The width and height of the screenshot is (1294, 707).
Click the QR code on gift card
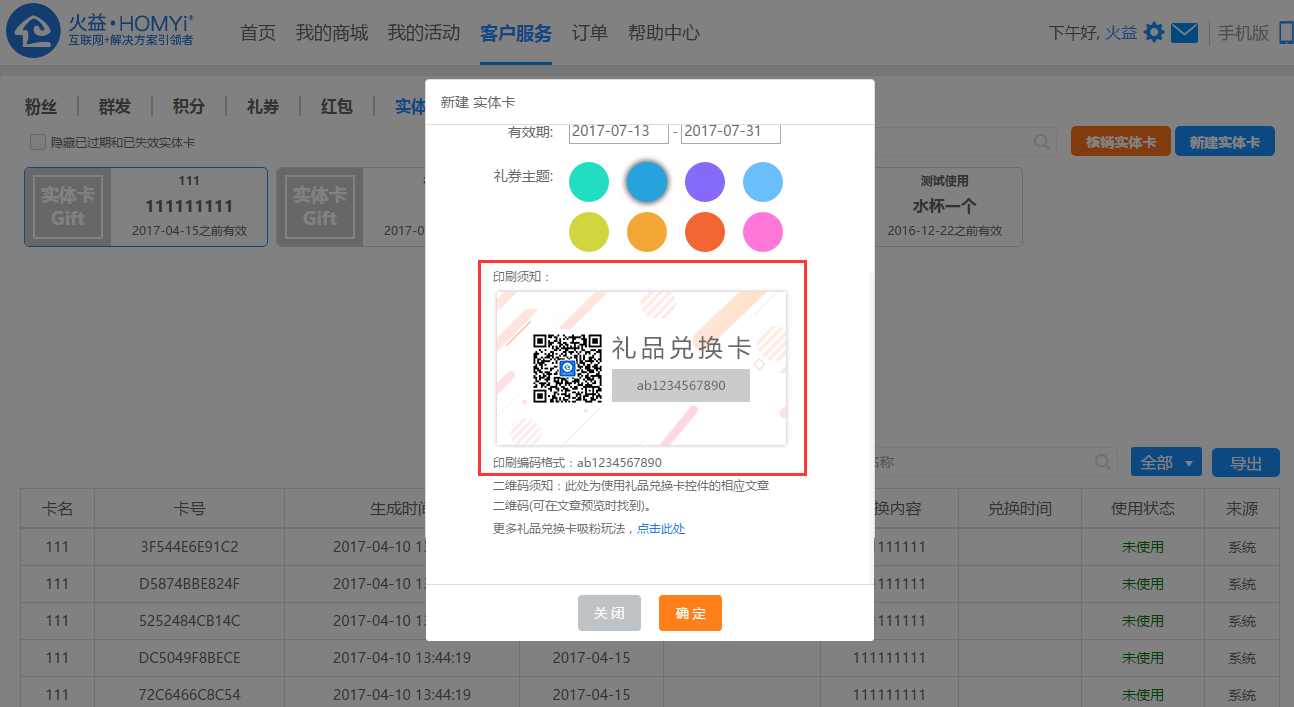567,368
